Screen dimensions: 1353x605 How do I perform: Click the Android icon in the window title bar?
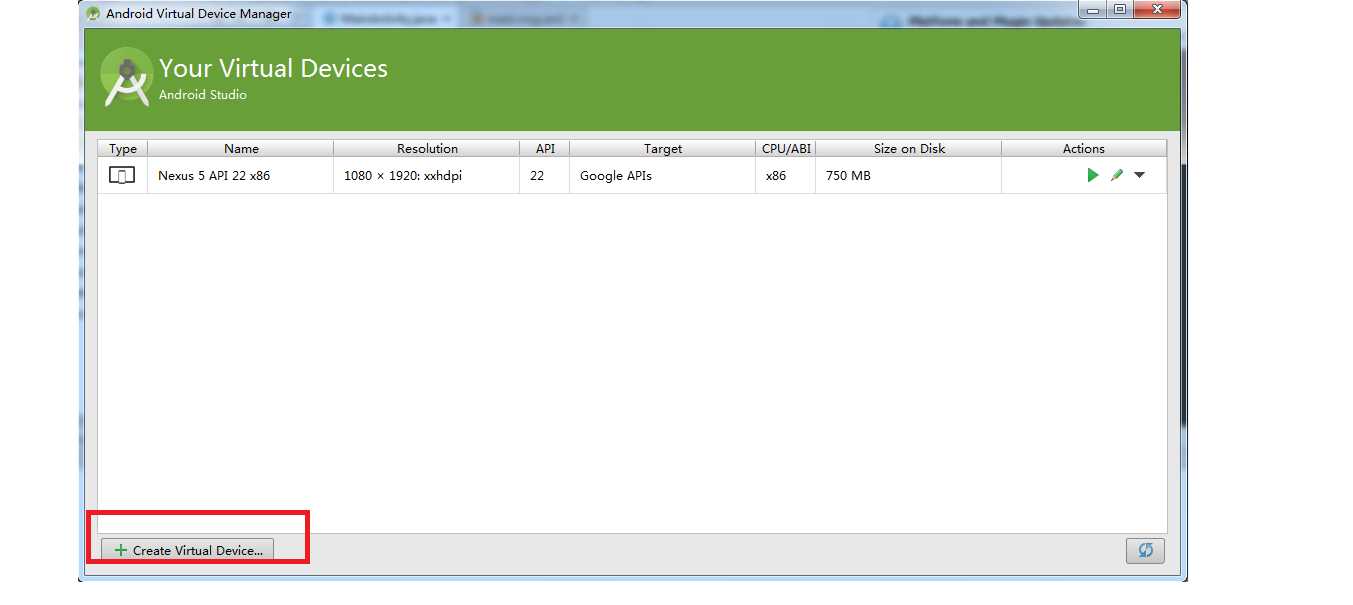[x=94, y=14]
